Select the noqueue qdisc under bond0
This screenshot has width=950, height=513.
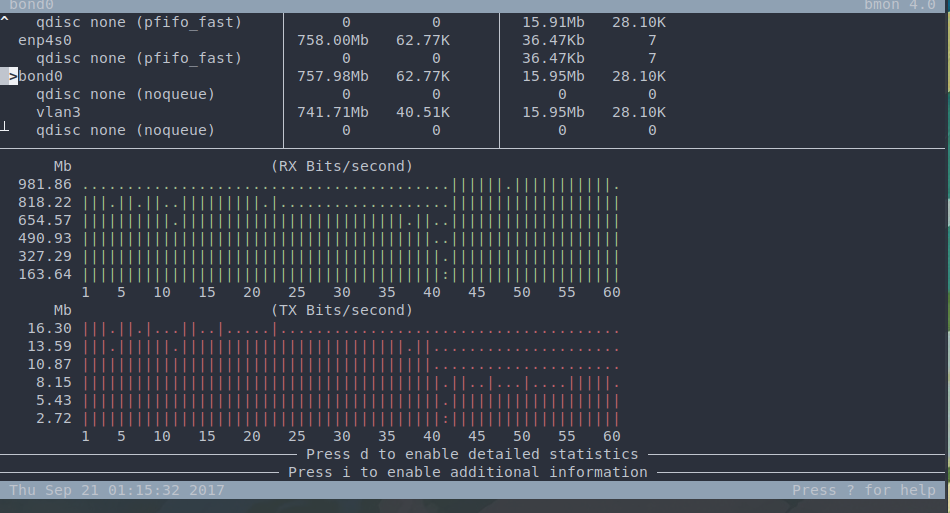pos(125,94)
